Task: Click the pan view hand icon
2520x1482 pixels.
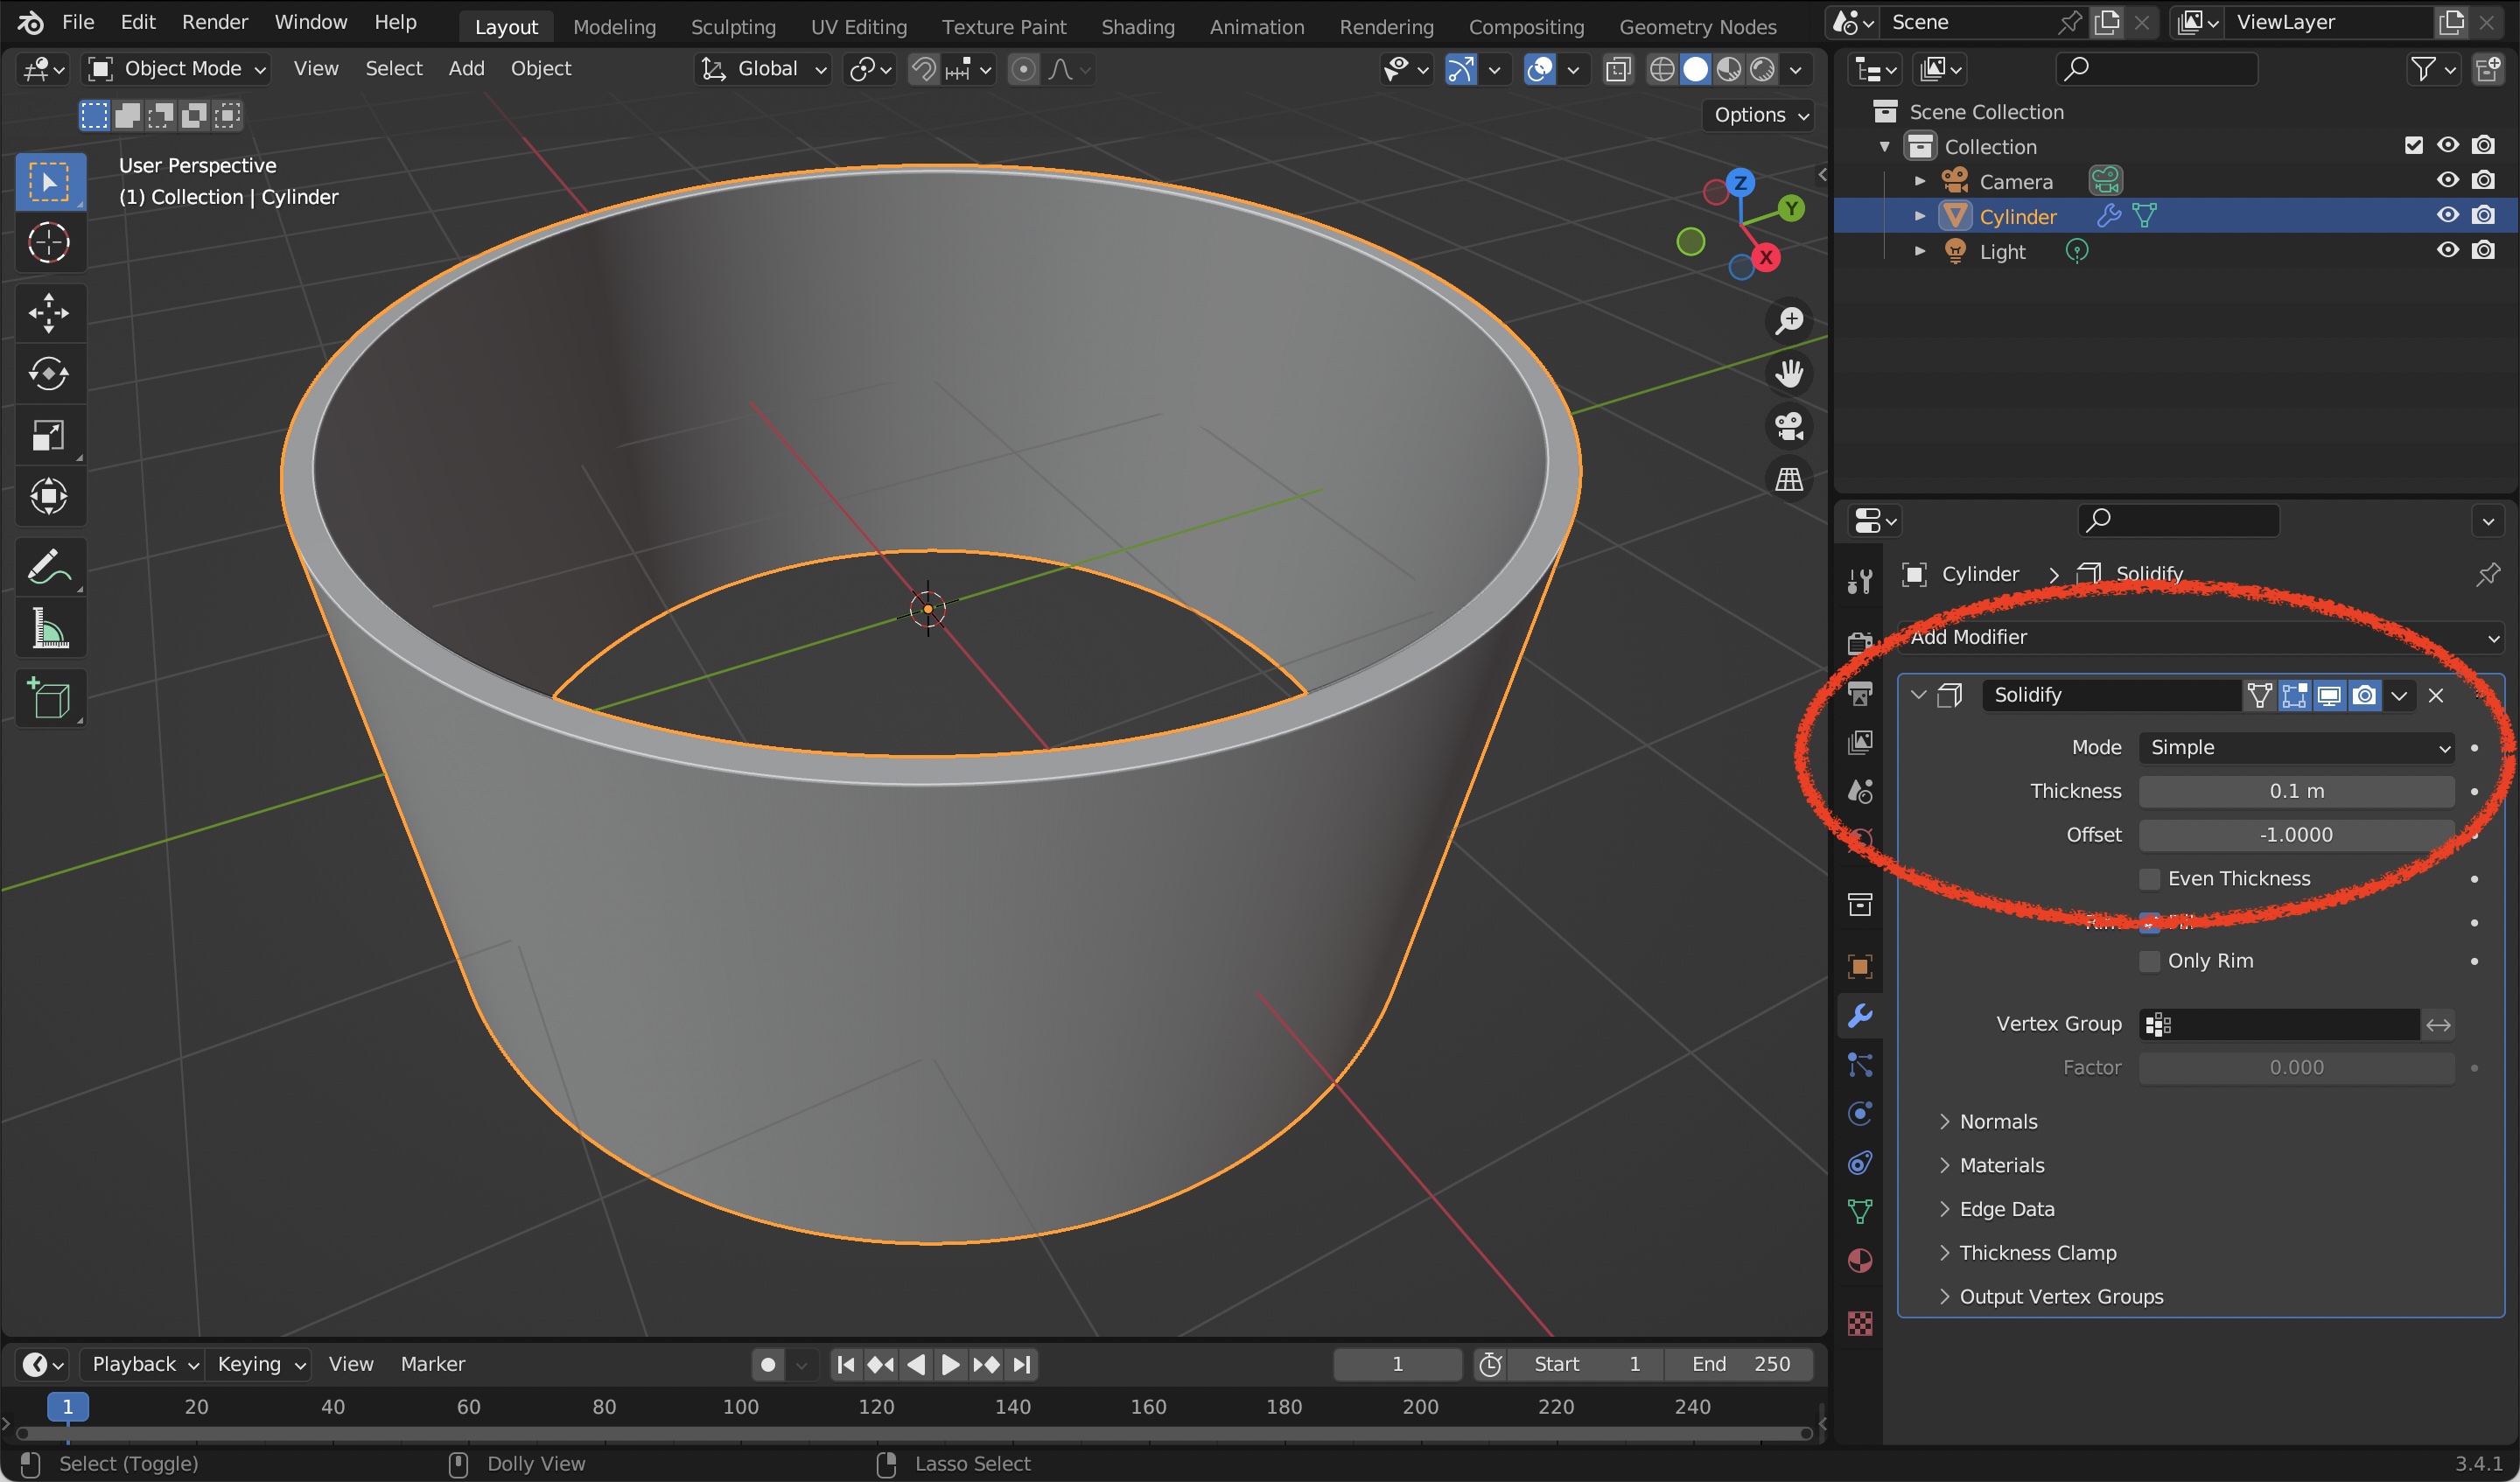Action: (1788, 374)
